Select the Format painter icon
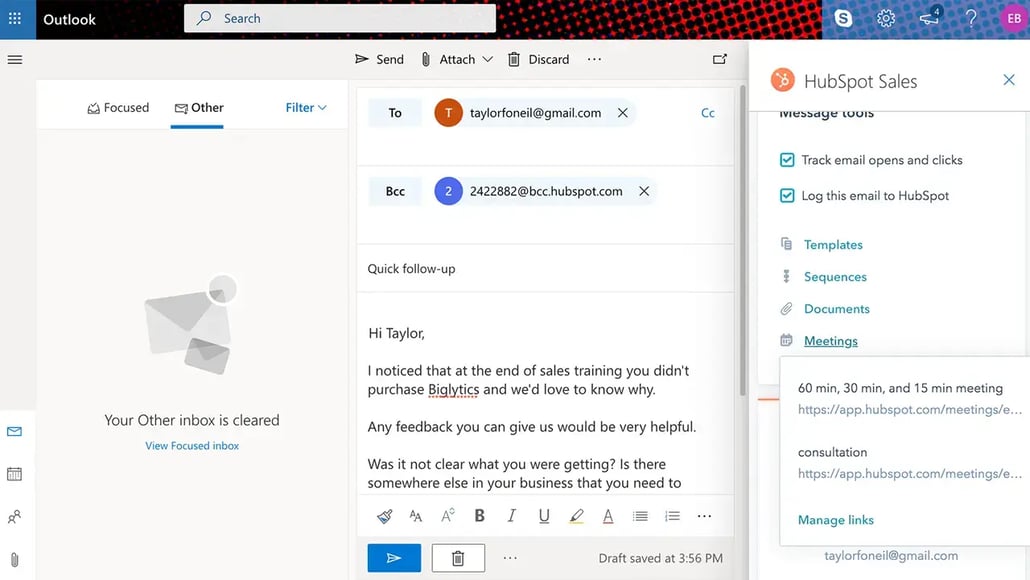1030x580 pixels. [x=384, y=516]
